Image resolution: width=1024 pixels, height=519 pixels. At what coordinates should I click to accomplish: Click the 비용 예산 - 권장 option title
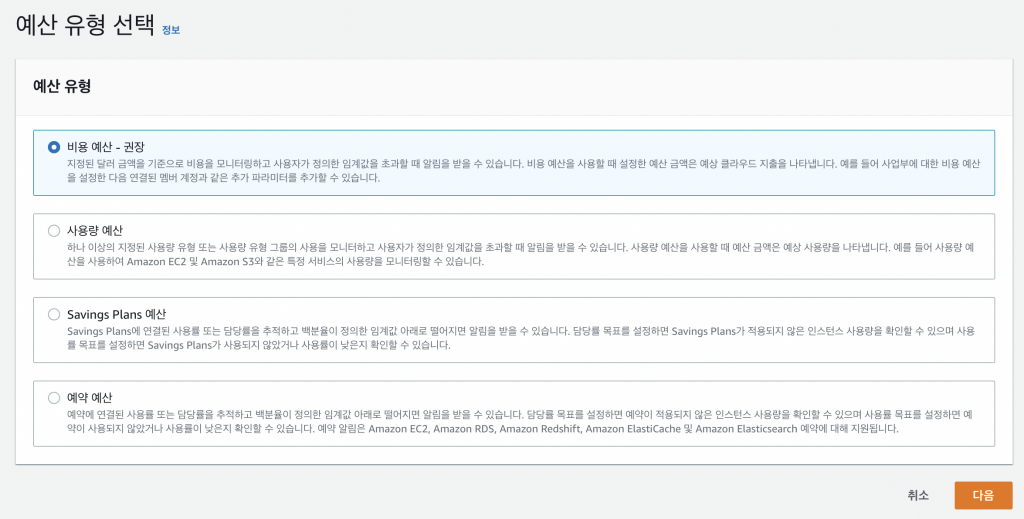[x=106, y=147]
